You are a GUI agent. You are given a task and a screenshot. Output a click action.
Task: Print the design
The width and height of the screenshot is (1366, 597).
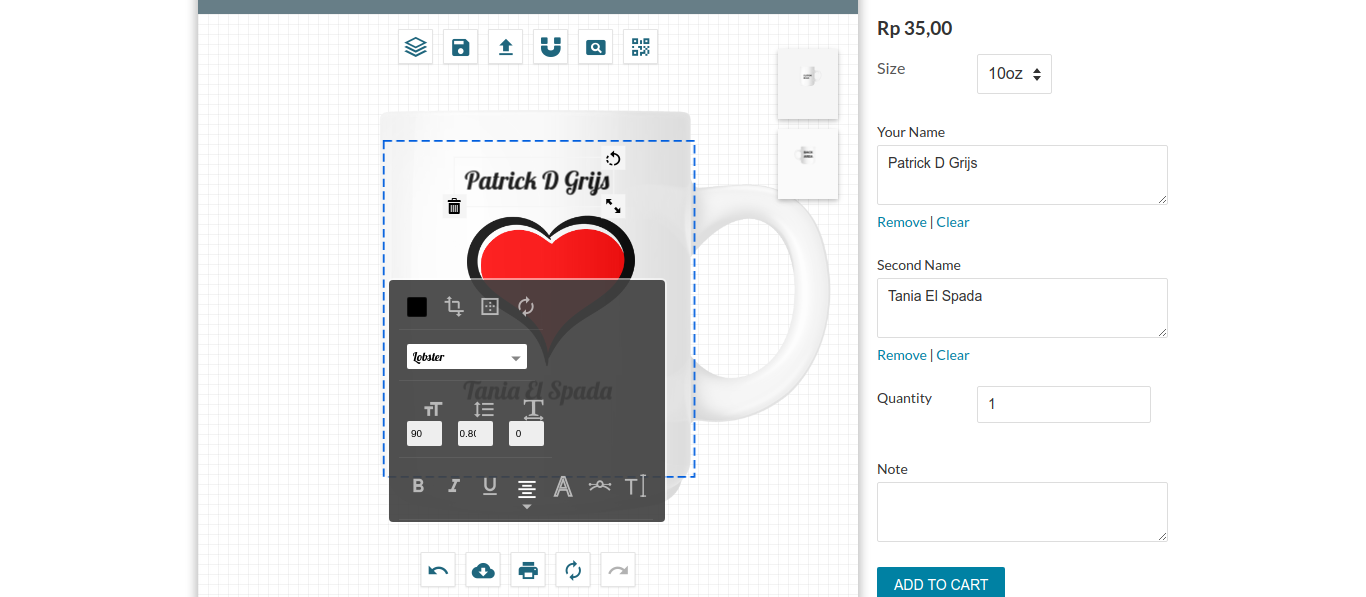pyautogui.click(x=528, y=570)
